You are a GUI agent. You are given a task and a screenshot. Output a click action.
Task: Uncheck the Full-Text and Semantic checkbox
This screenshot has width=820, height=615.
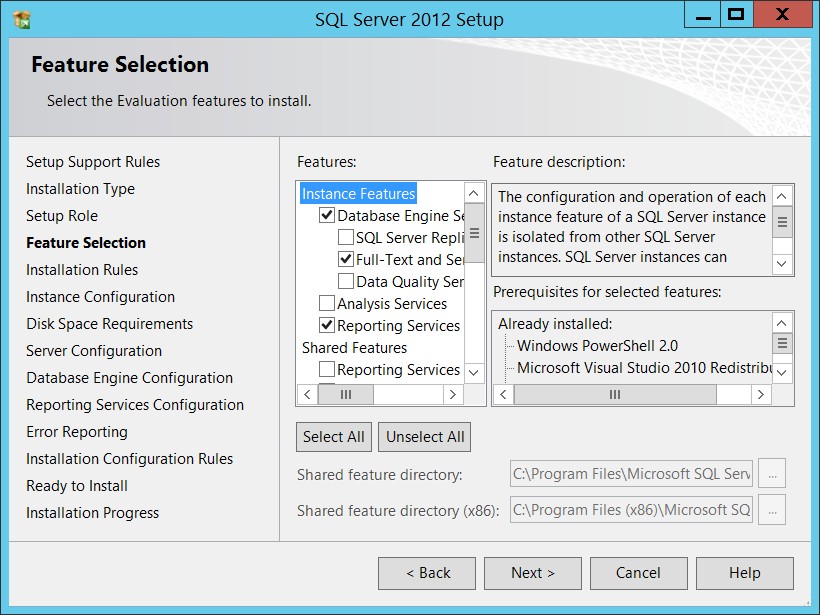(x=346, y=259)
